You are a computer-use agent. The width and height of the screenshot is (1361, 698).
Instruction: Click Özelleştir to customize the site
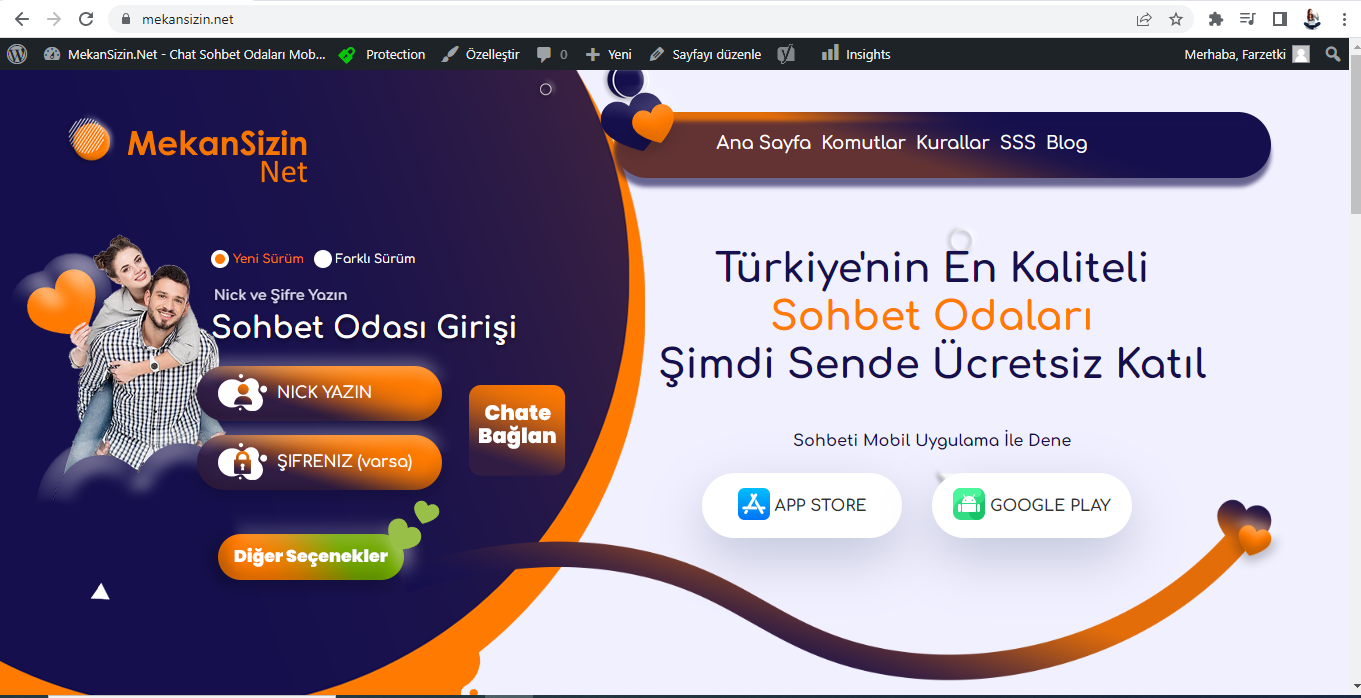(x=480, y=54)
